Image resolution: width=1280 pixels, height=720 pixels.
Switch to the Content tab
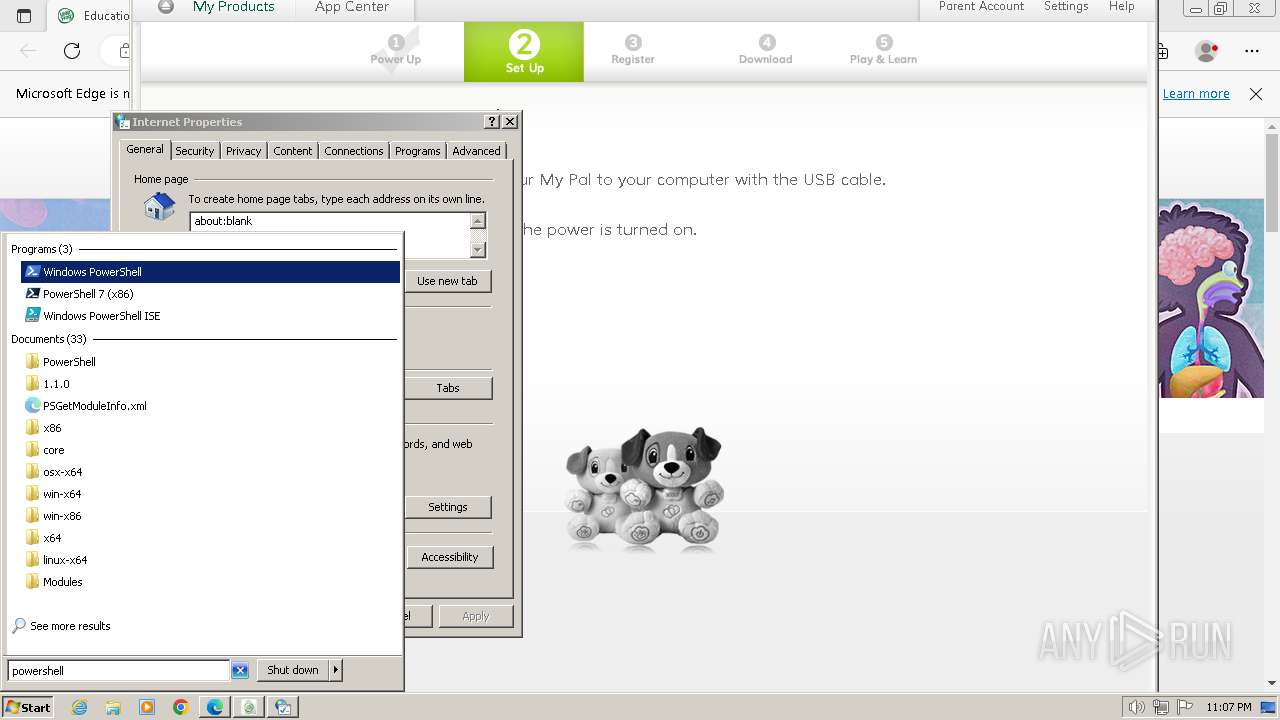coord(293,151)
